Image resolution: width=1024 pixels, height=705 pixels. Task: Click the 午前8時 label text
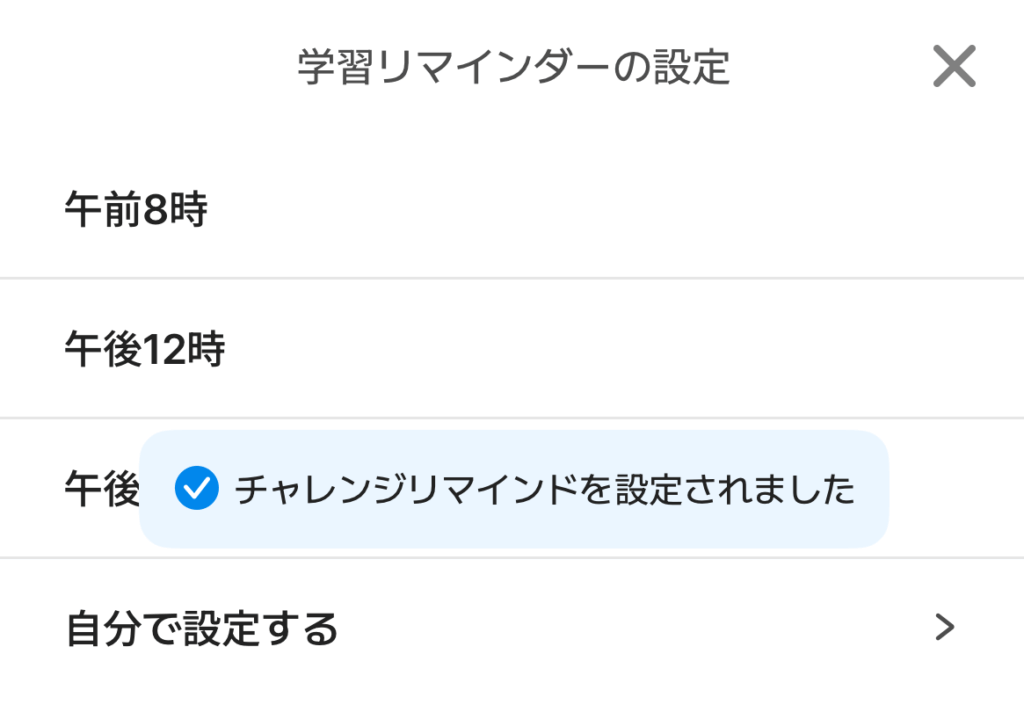(x=136, y=210)
